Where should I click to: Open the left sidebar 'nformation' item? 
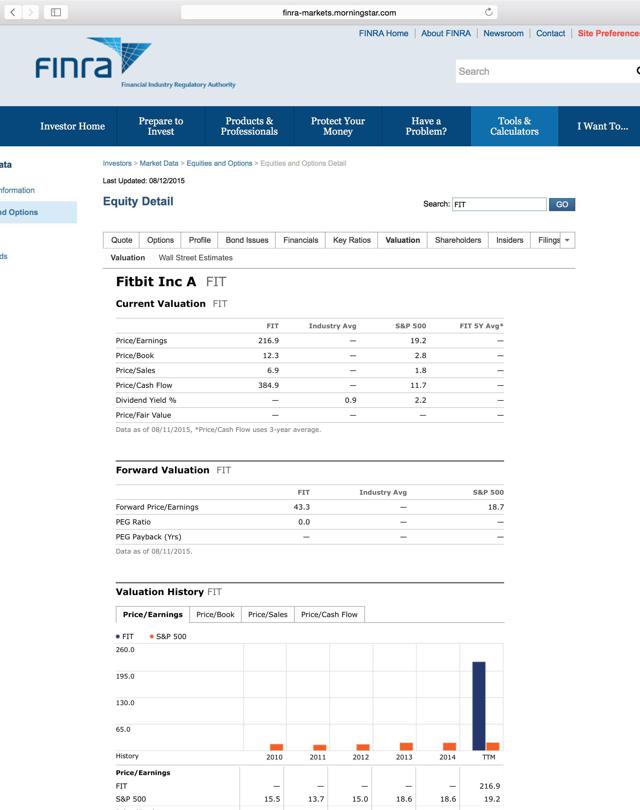[18, 190]
